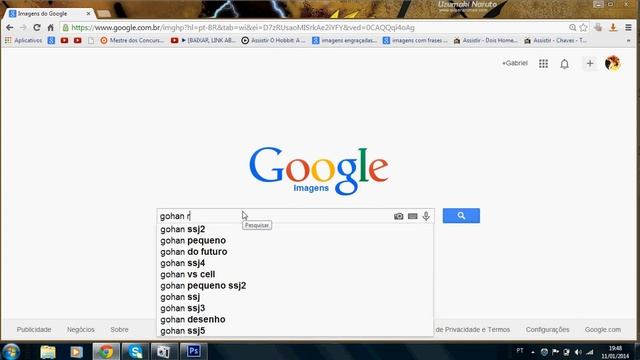Expand the bookmarks bar overflow chevron
Viewport: 640px width, 360px height.
click(629, 40)
